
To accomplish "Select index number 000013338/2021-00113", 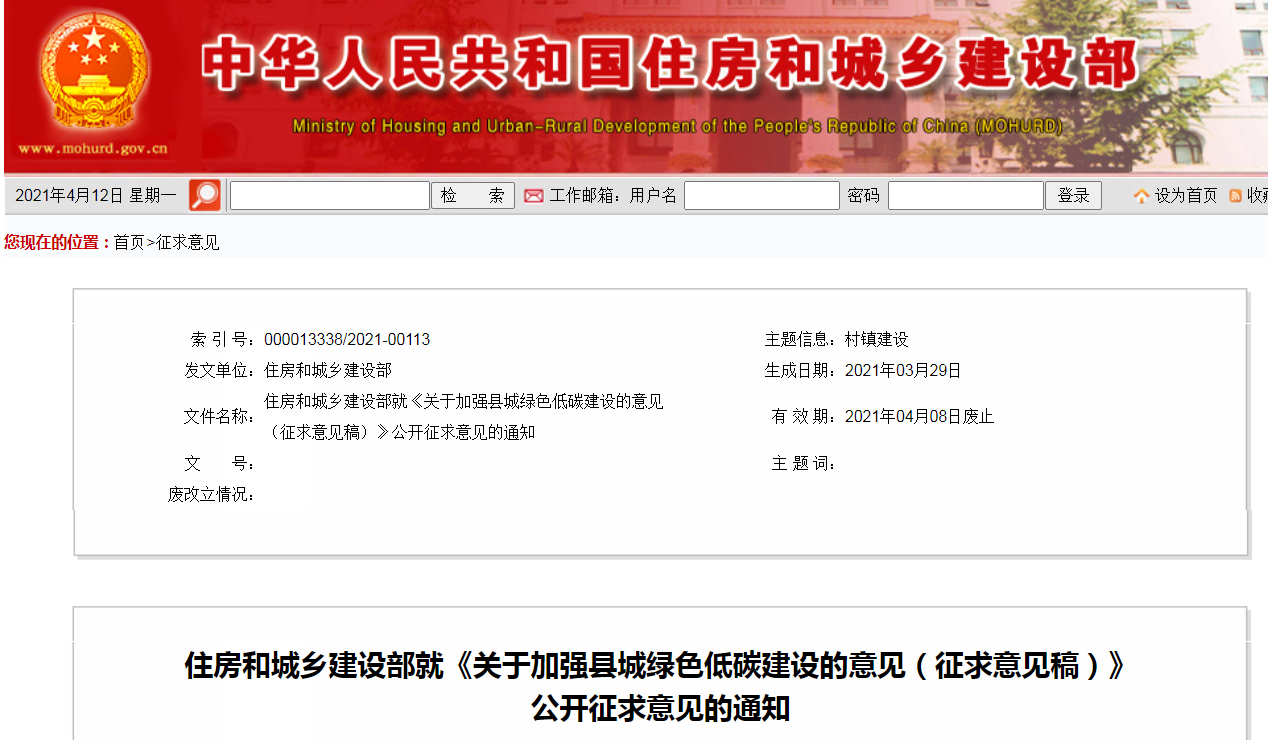I will click(x=347, y=340).
